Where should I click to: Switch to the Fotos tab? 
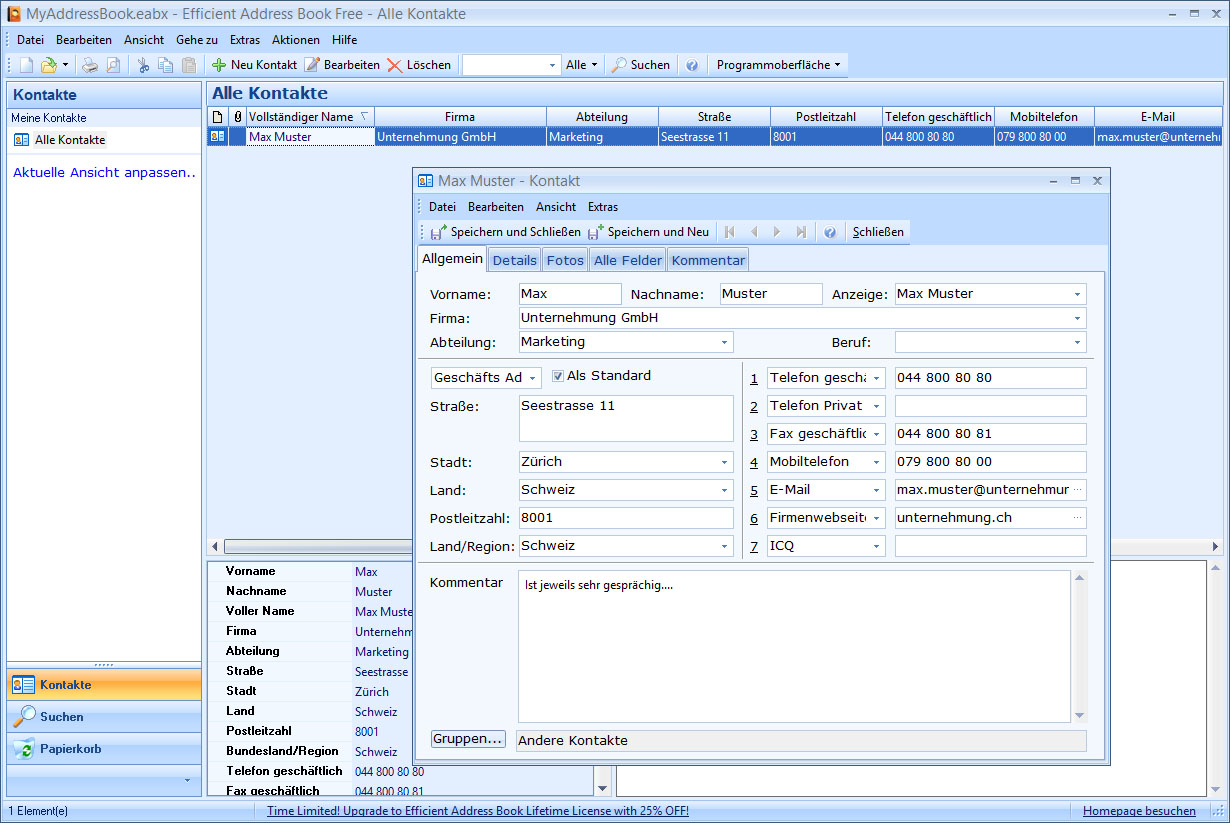point(565,260)
